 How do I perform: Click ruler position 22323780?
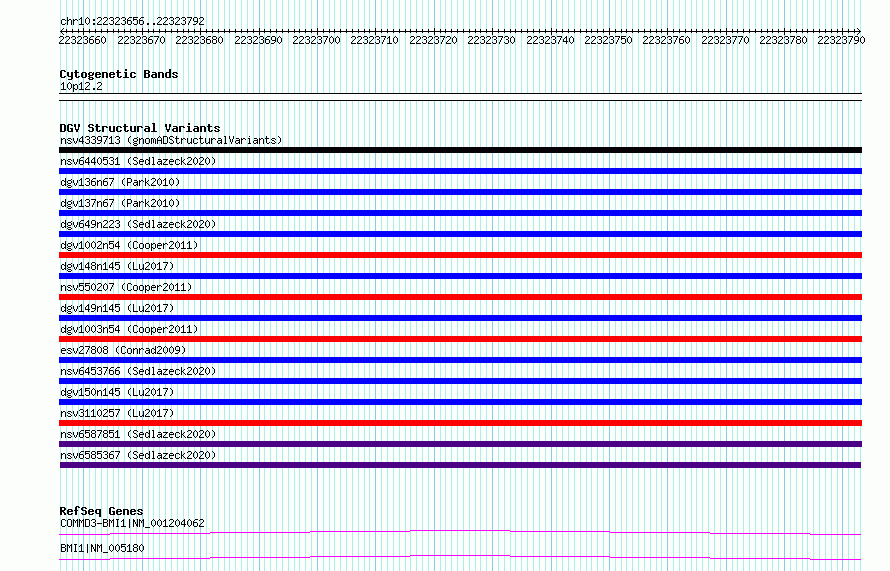click(783, 40)
